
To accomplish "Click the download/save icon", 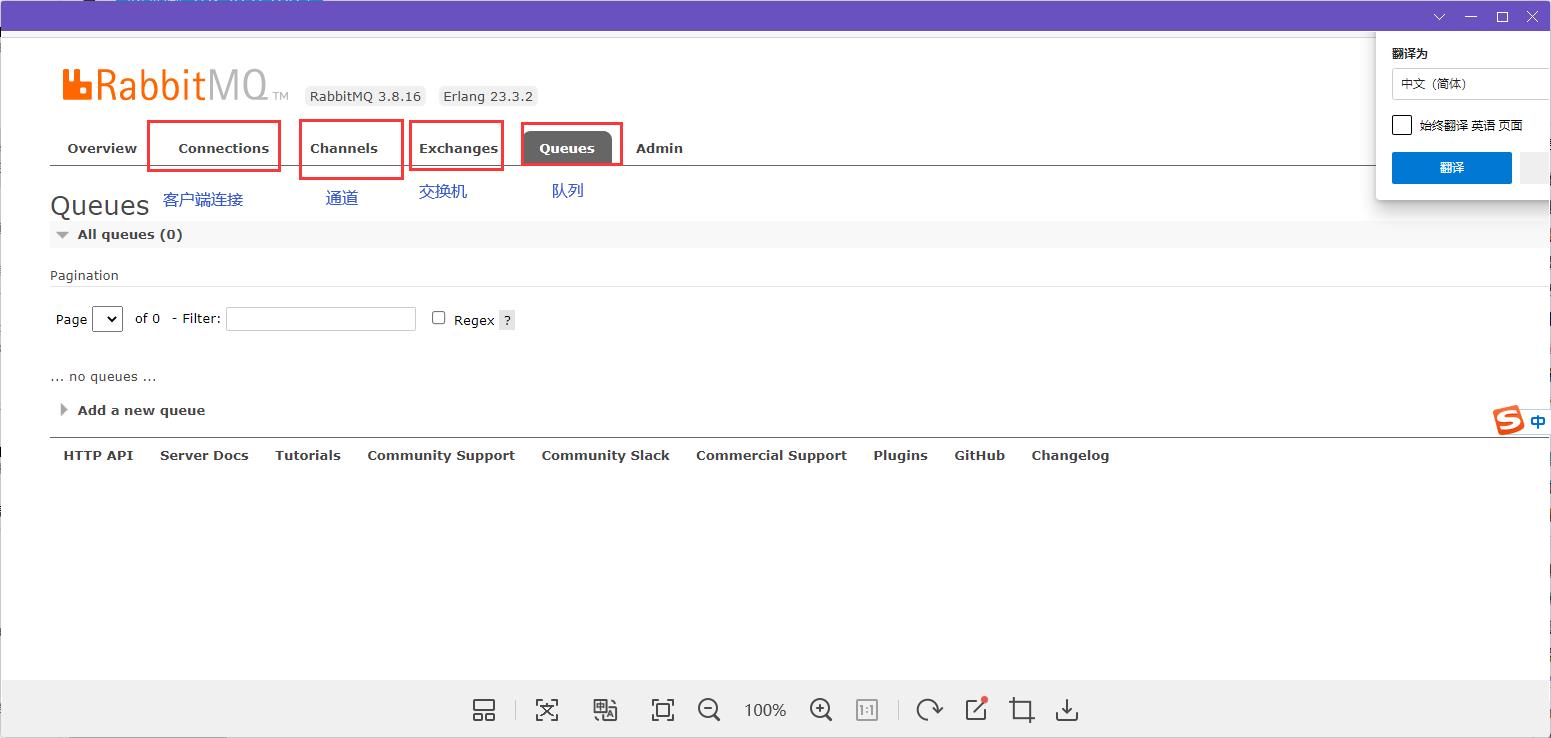I will (1067, 710).
